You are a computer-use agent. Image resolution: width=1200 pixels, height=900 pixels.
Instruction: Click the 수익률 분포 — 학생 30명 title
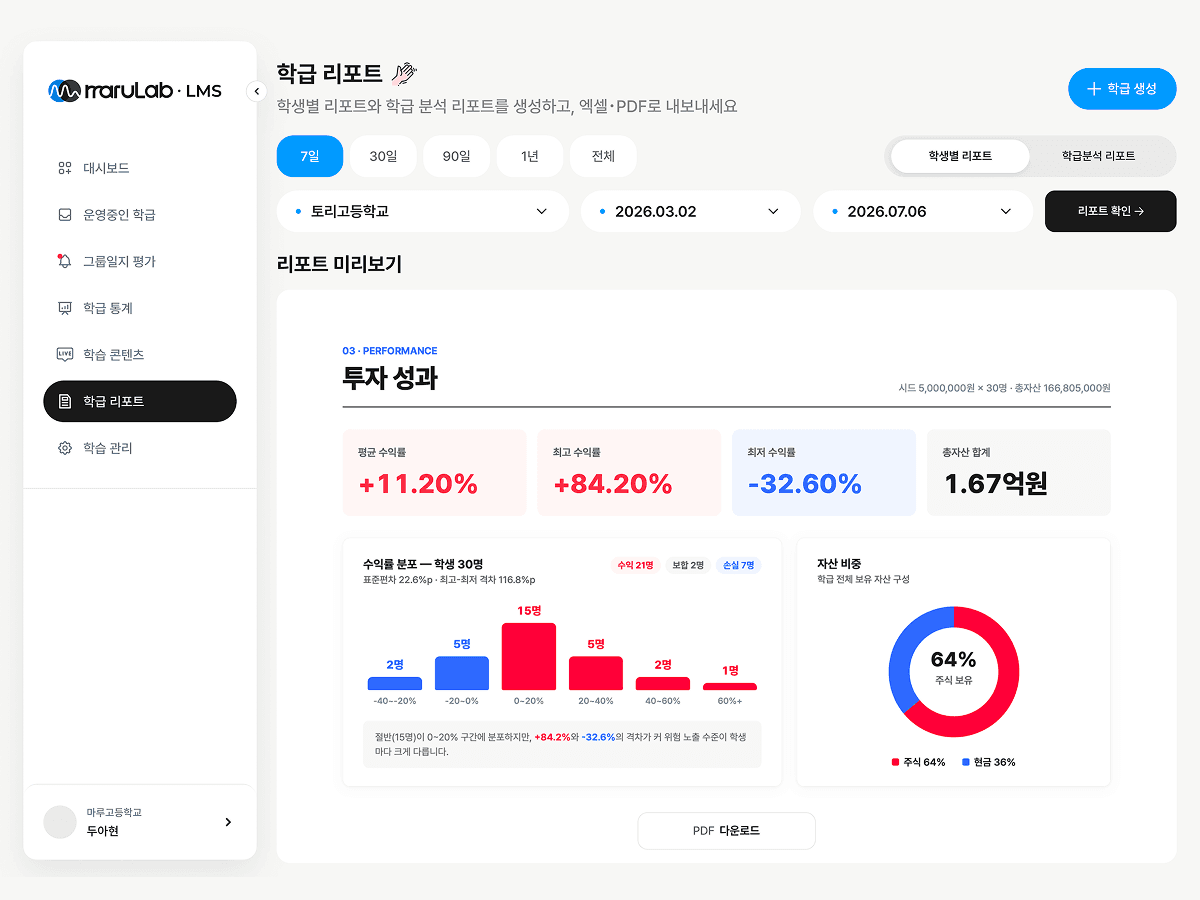pyautogui.click(x=423, y=564)
